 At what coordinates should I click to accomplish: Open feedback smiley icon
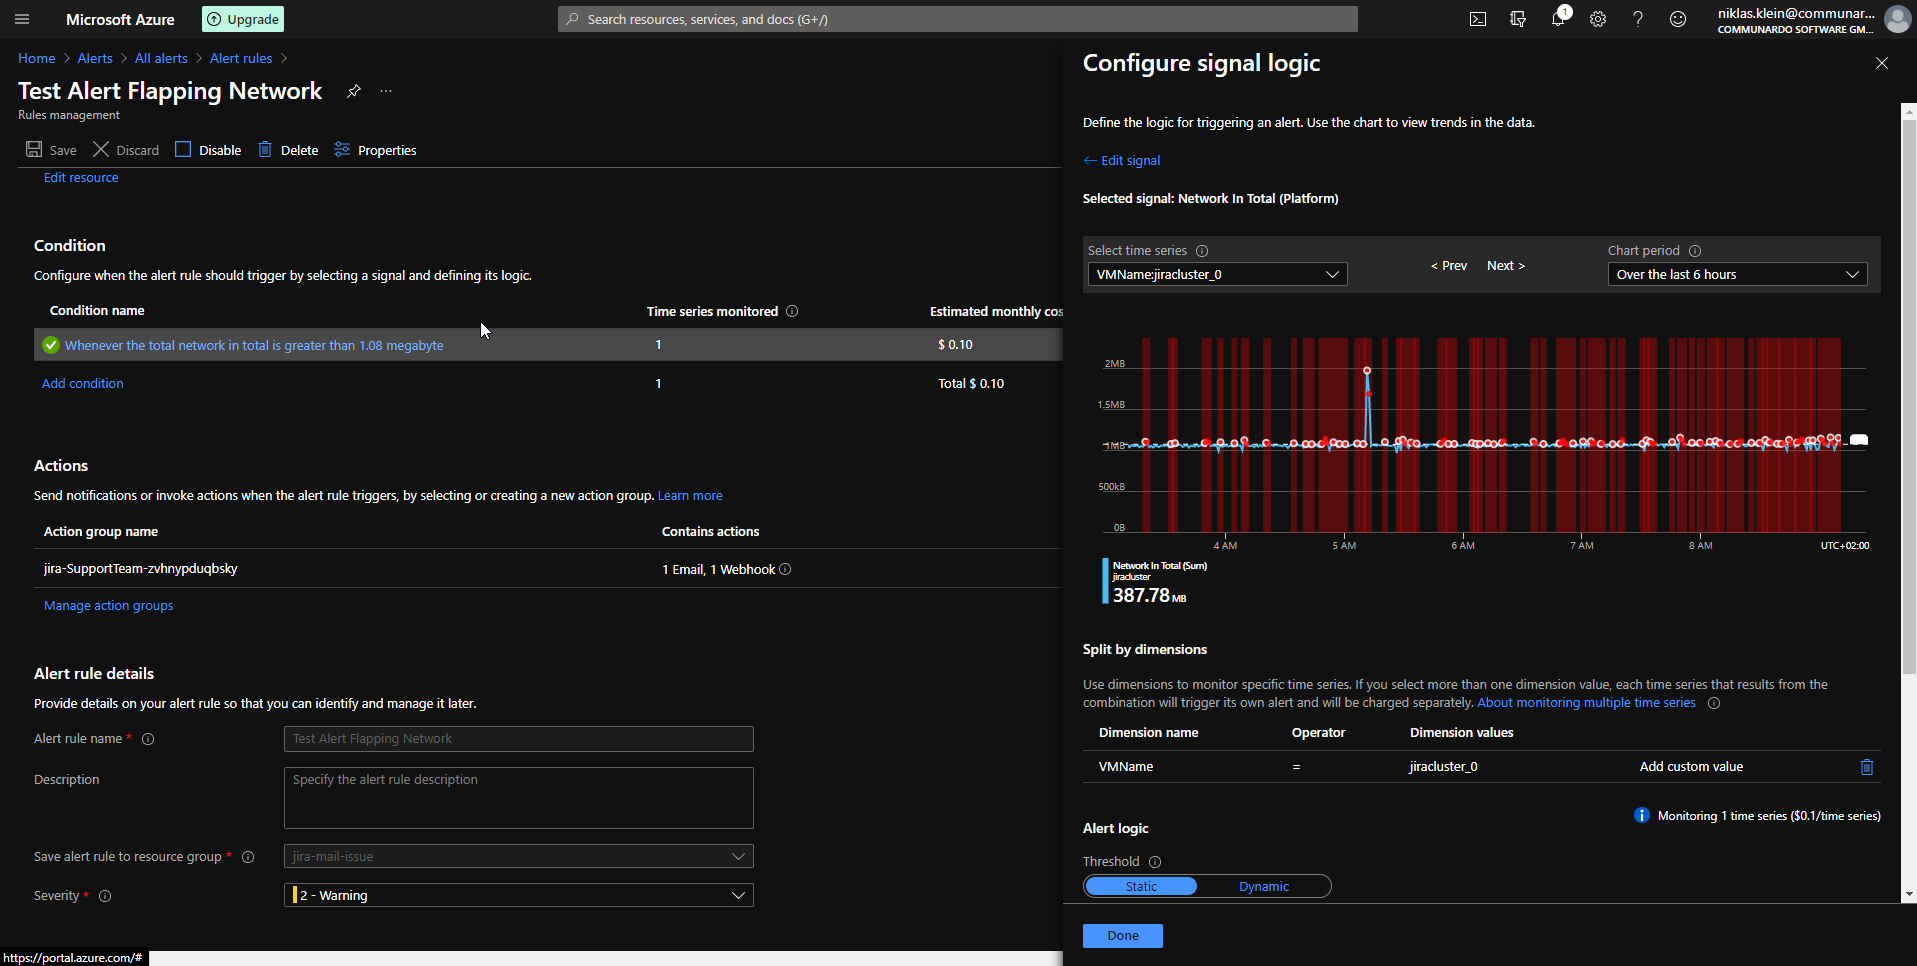[x=1678, y=19]
